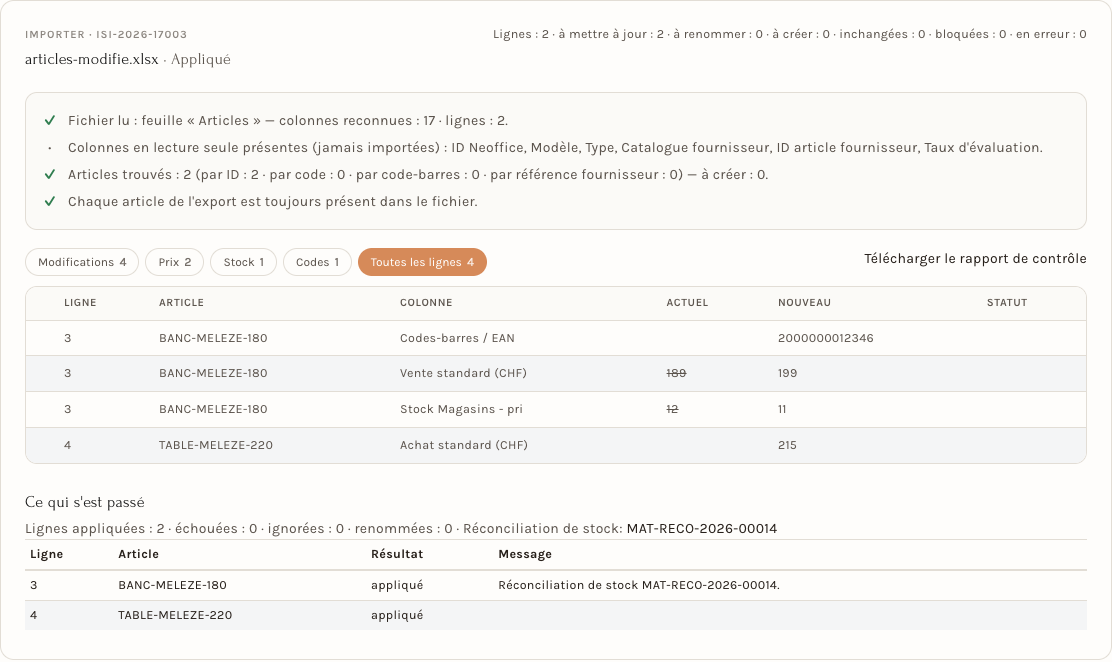Open the Modifications 4 filter tab
This screenshot has height=662, width=1112.
[x=82, y=262]
